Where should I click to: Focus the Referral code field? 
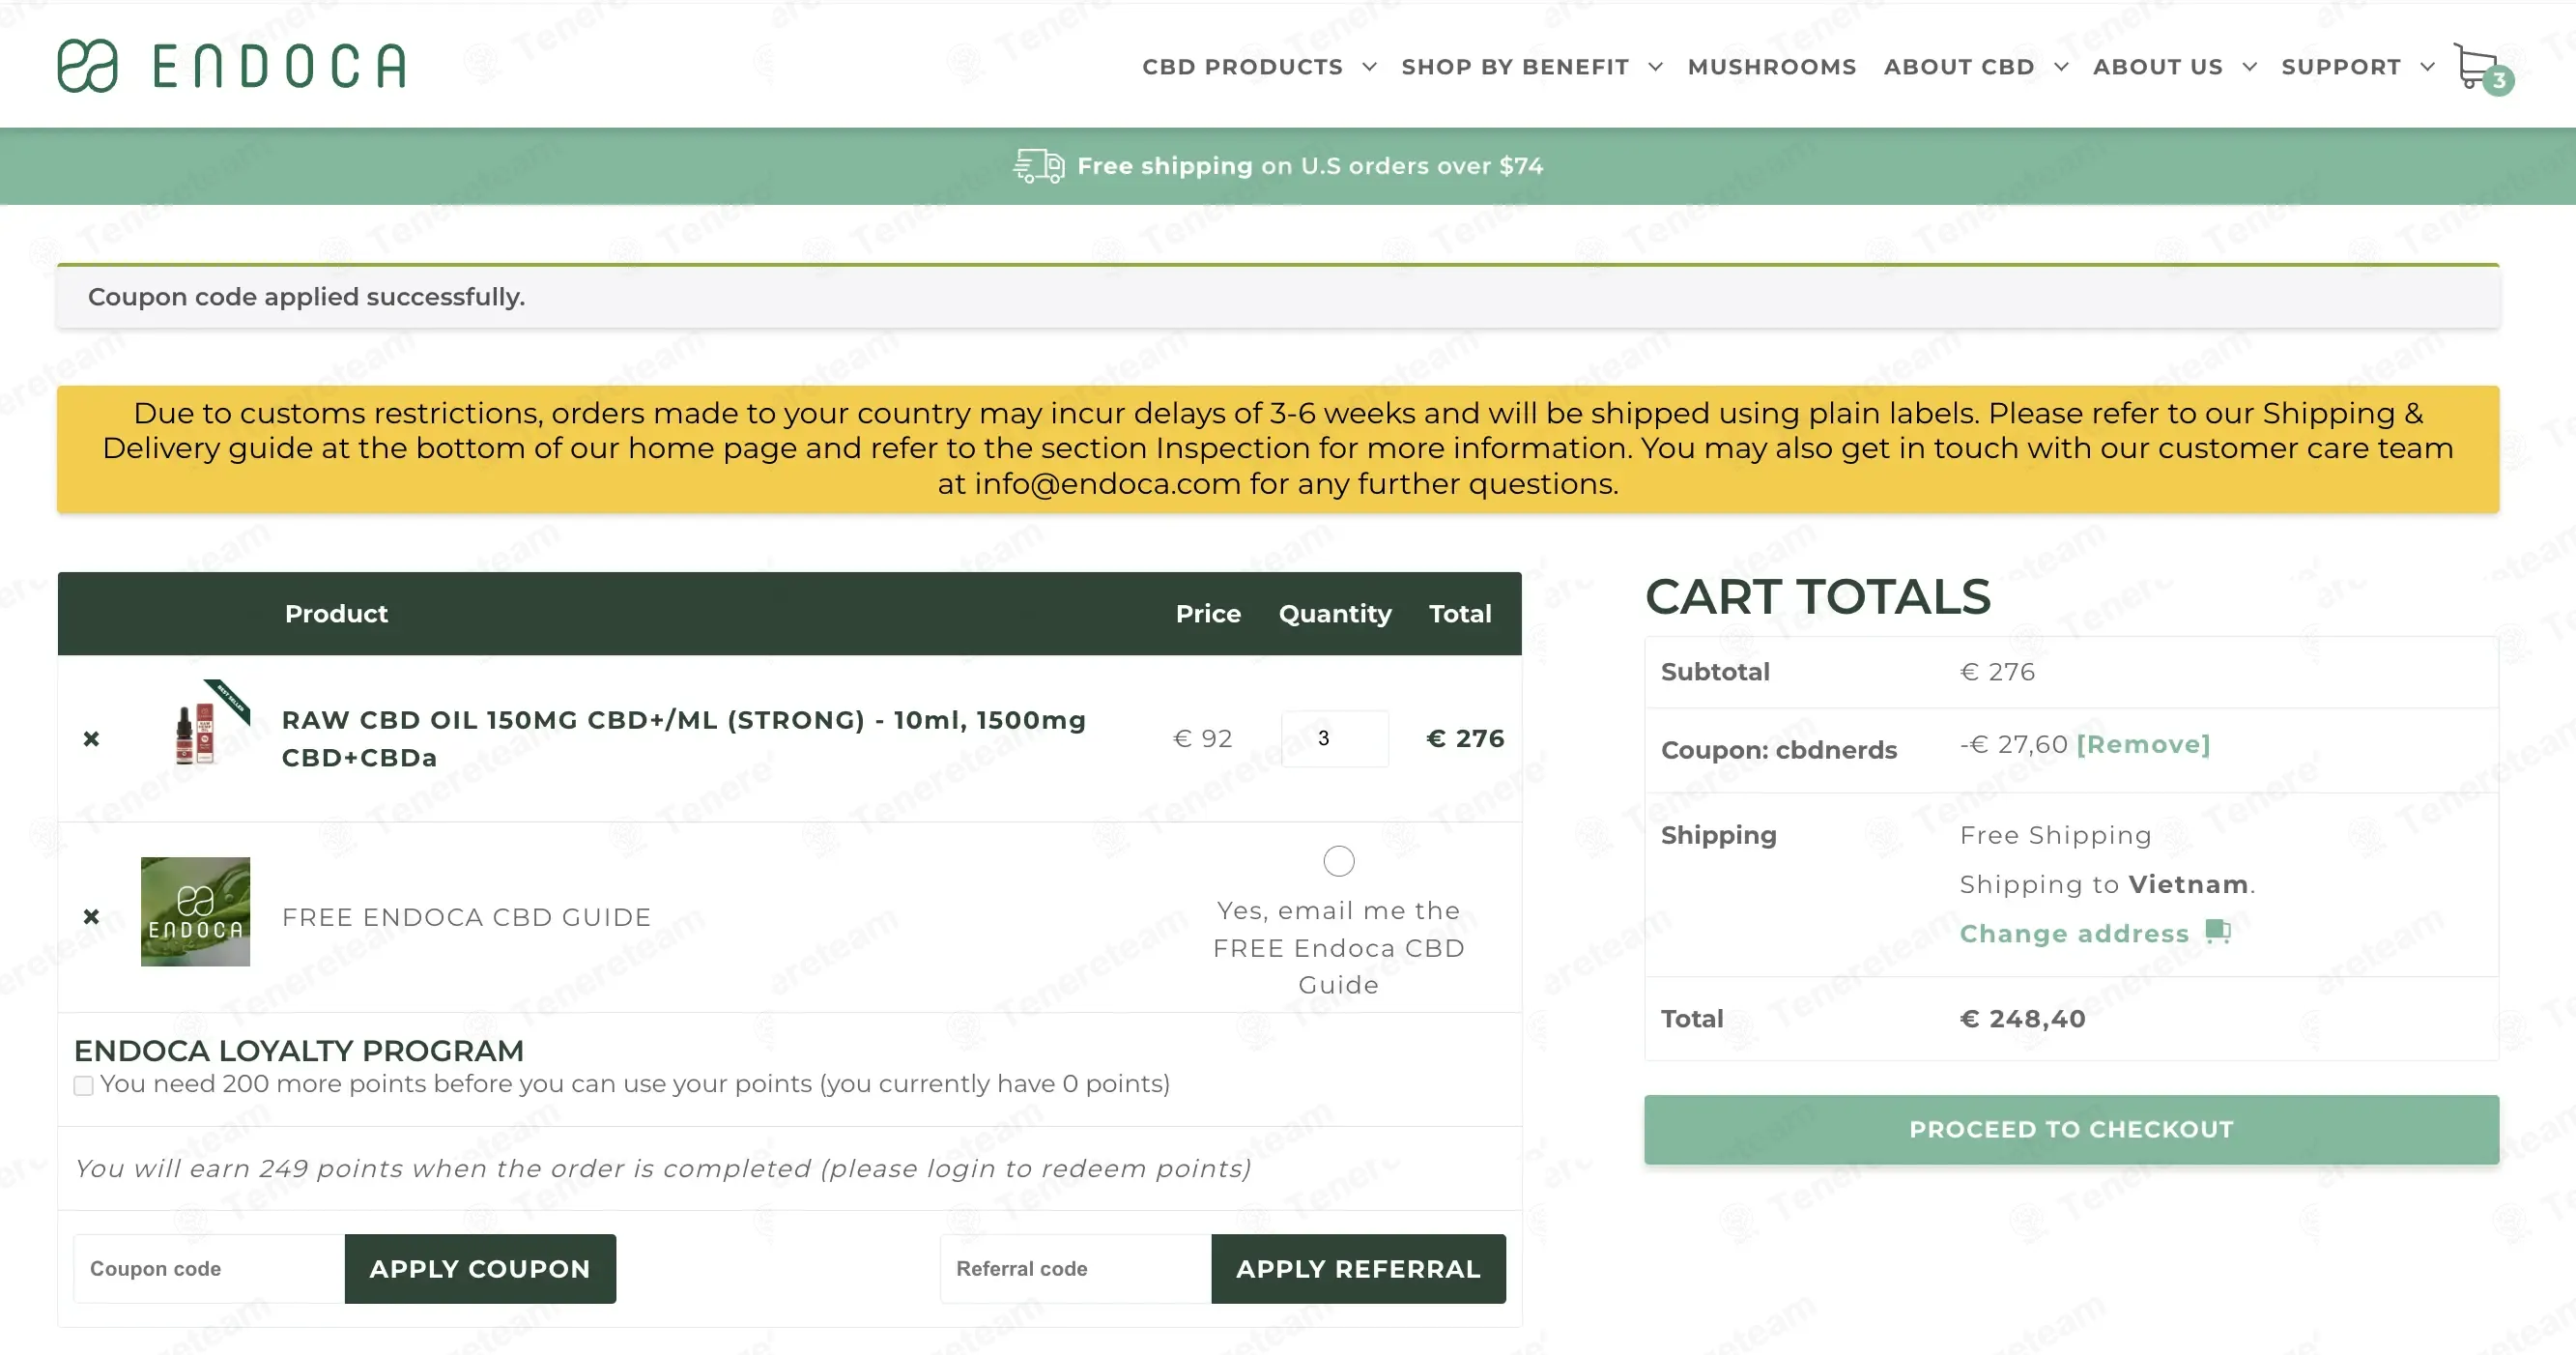[1075, 1268]
